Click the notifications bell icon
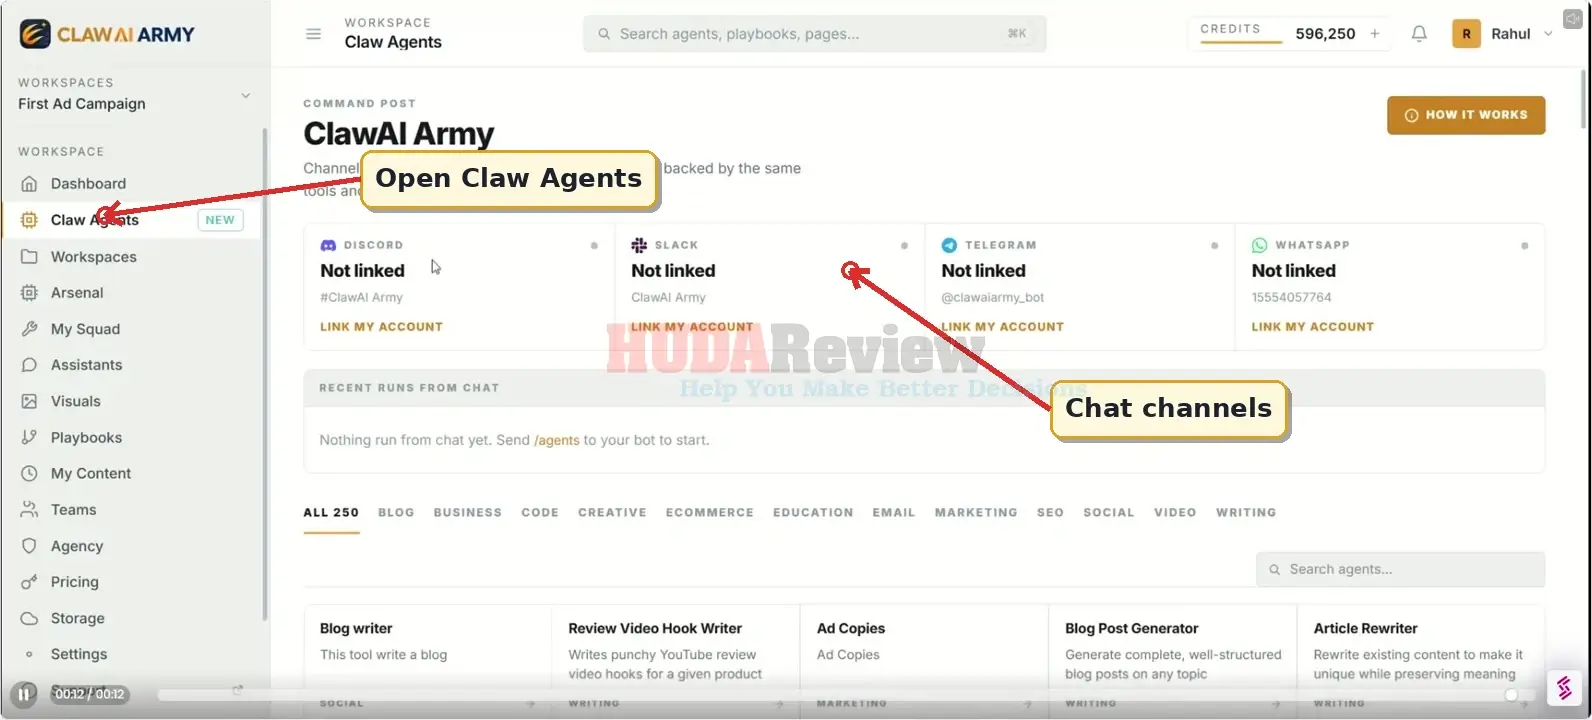Viewport: 1592px width, 720px height. (1419, 34)
